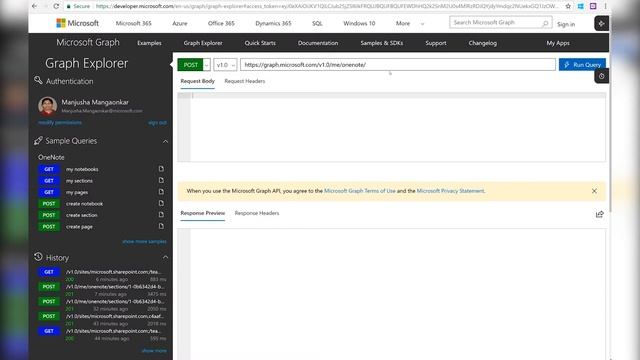This screenshot has width=640, height=360.
Task: Open the Graph Explorer menu item
Action: 203,43
